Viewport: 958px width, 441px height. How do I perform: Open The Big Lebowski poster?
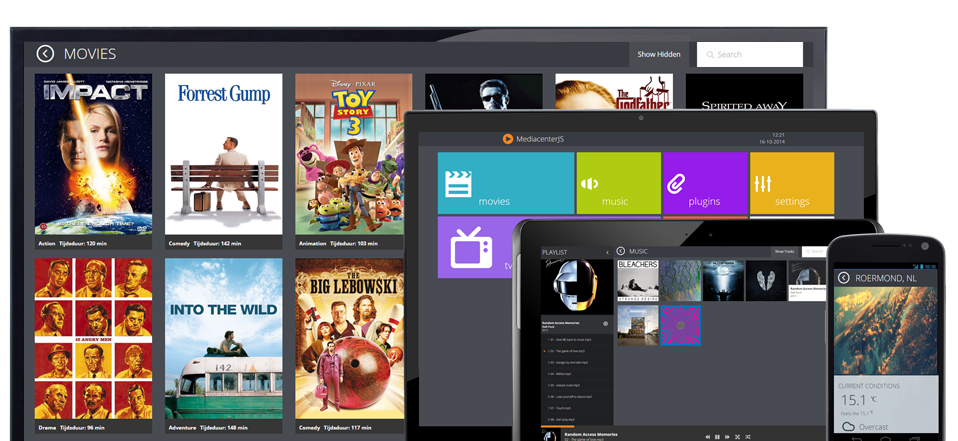[x=349, y=338]
